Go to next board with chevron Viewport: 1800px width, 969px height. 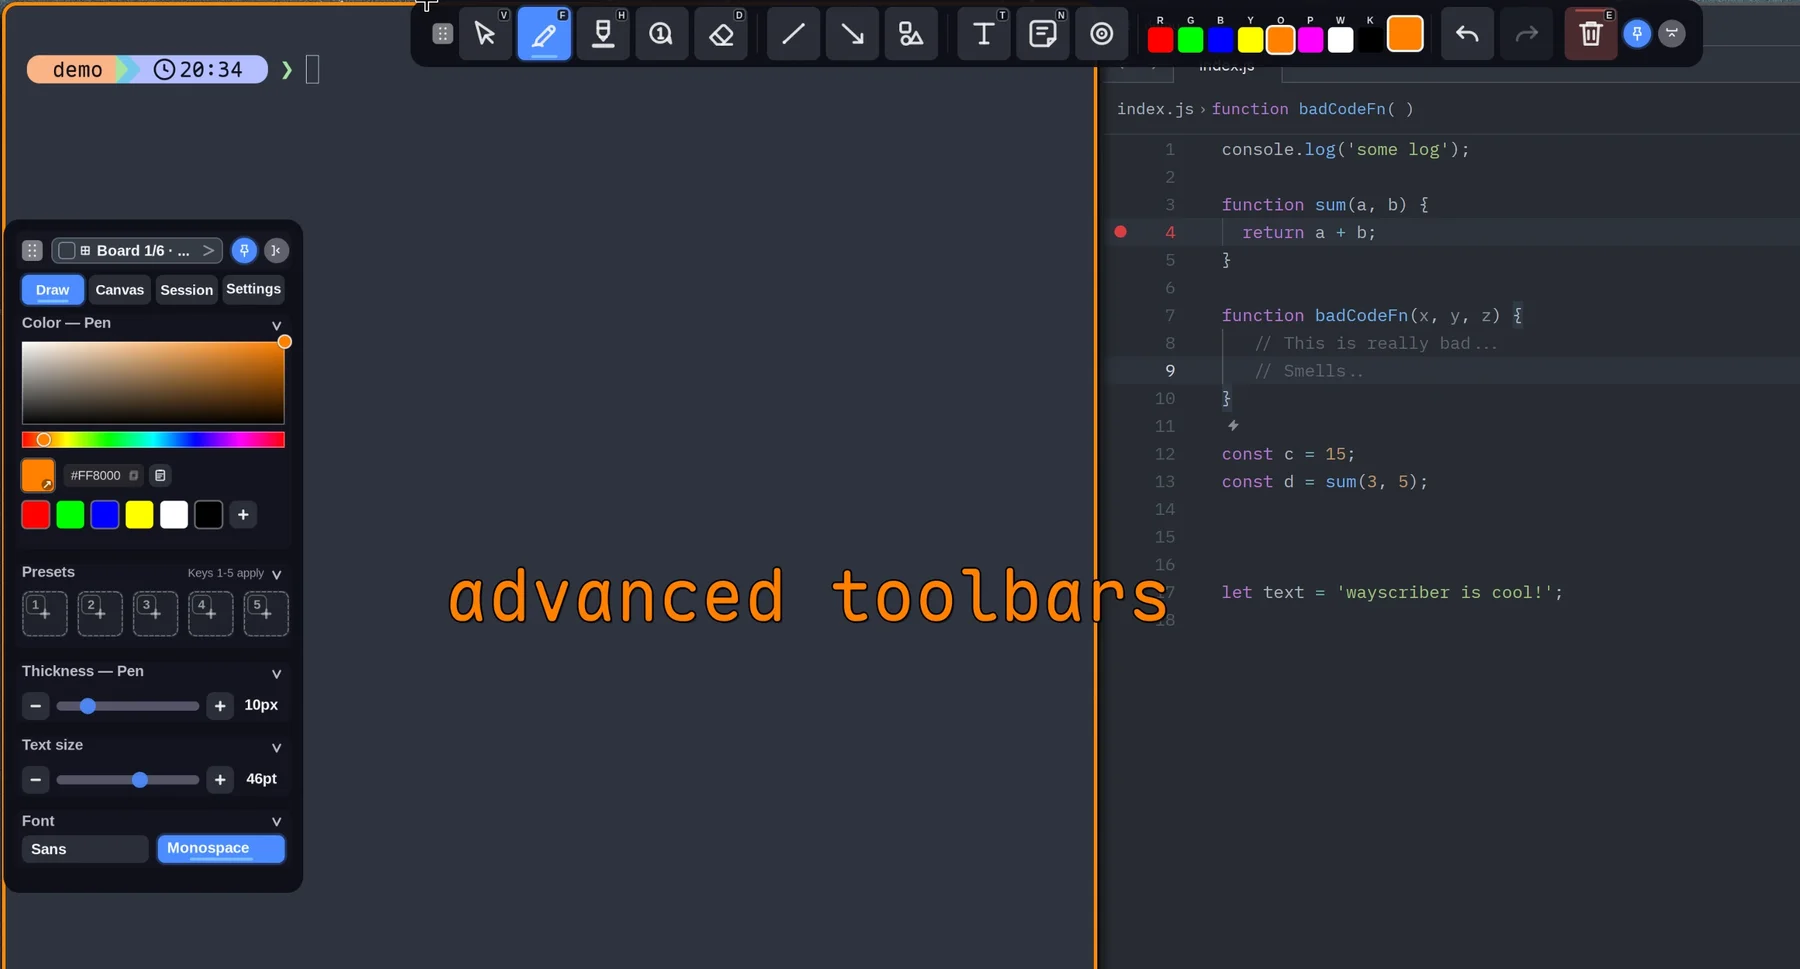pos(208,250)
